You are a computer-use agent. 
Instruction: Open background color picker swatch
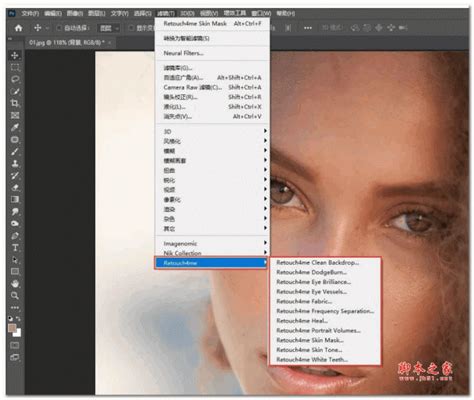19,334
